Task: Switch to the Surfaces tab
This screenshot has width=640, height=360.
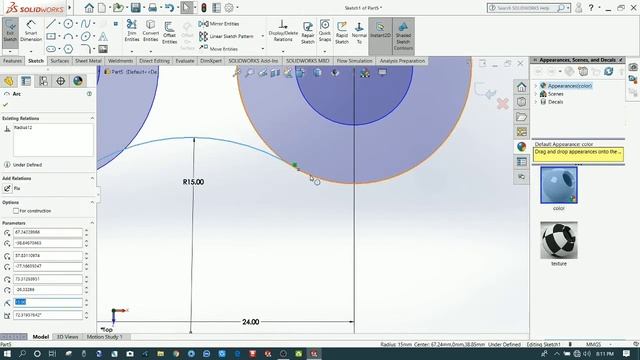Action: tap(60, 61)
